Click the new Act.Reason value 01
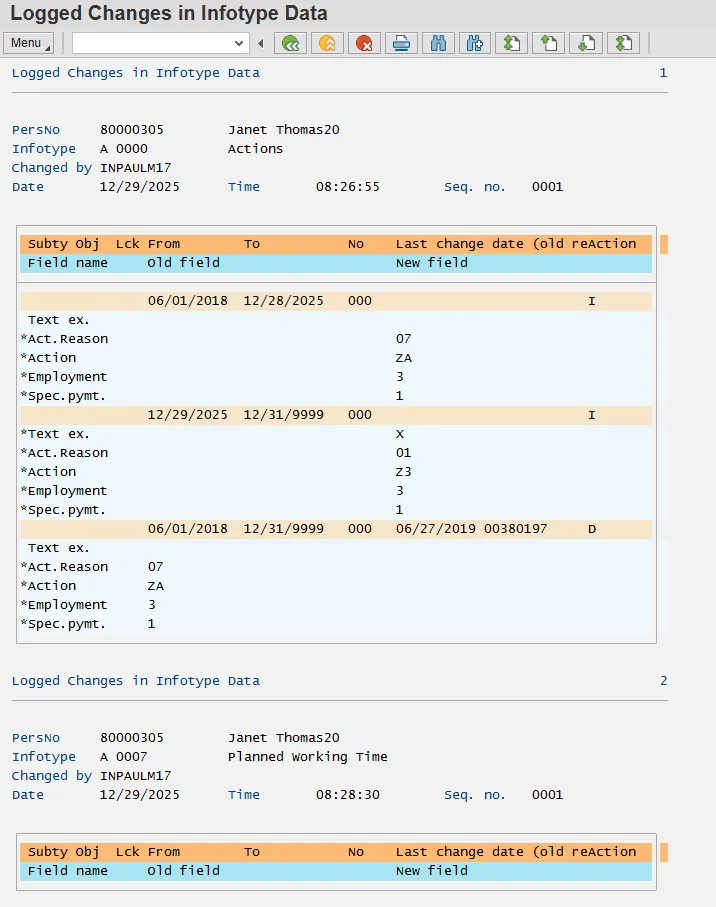 click(403, 453)
